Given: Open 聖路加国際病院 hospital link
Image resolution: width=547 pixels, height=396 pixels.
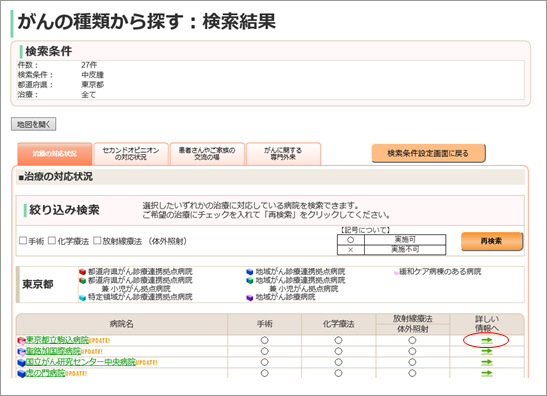Looking at the screenshot, I should 53,351.
